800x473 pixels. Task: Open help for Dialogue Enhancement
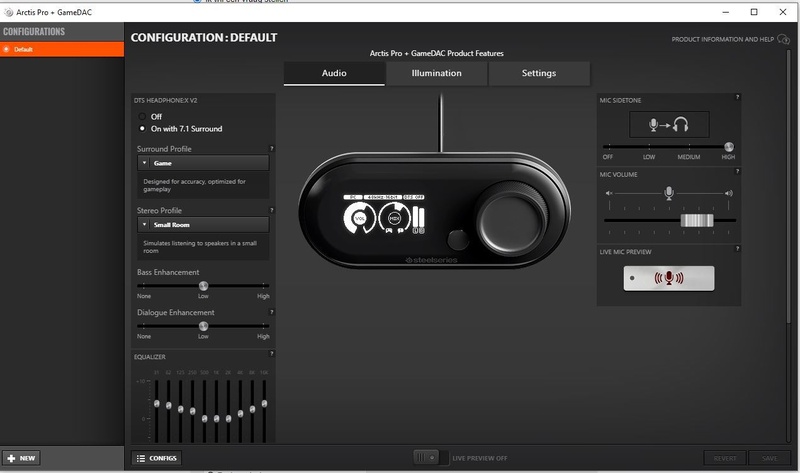coord(271,312)
